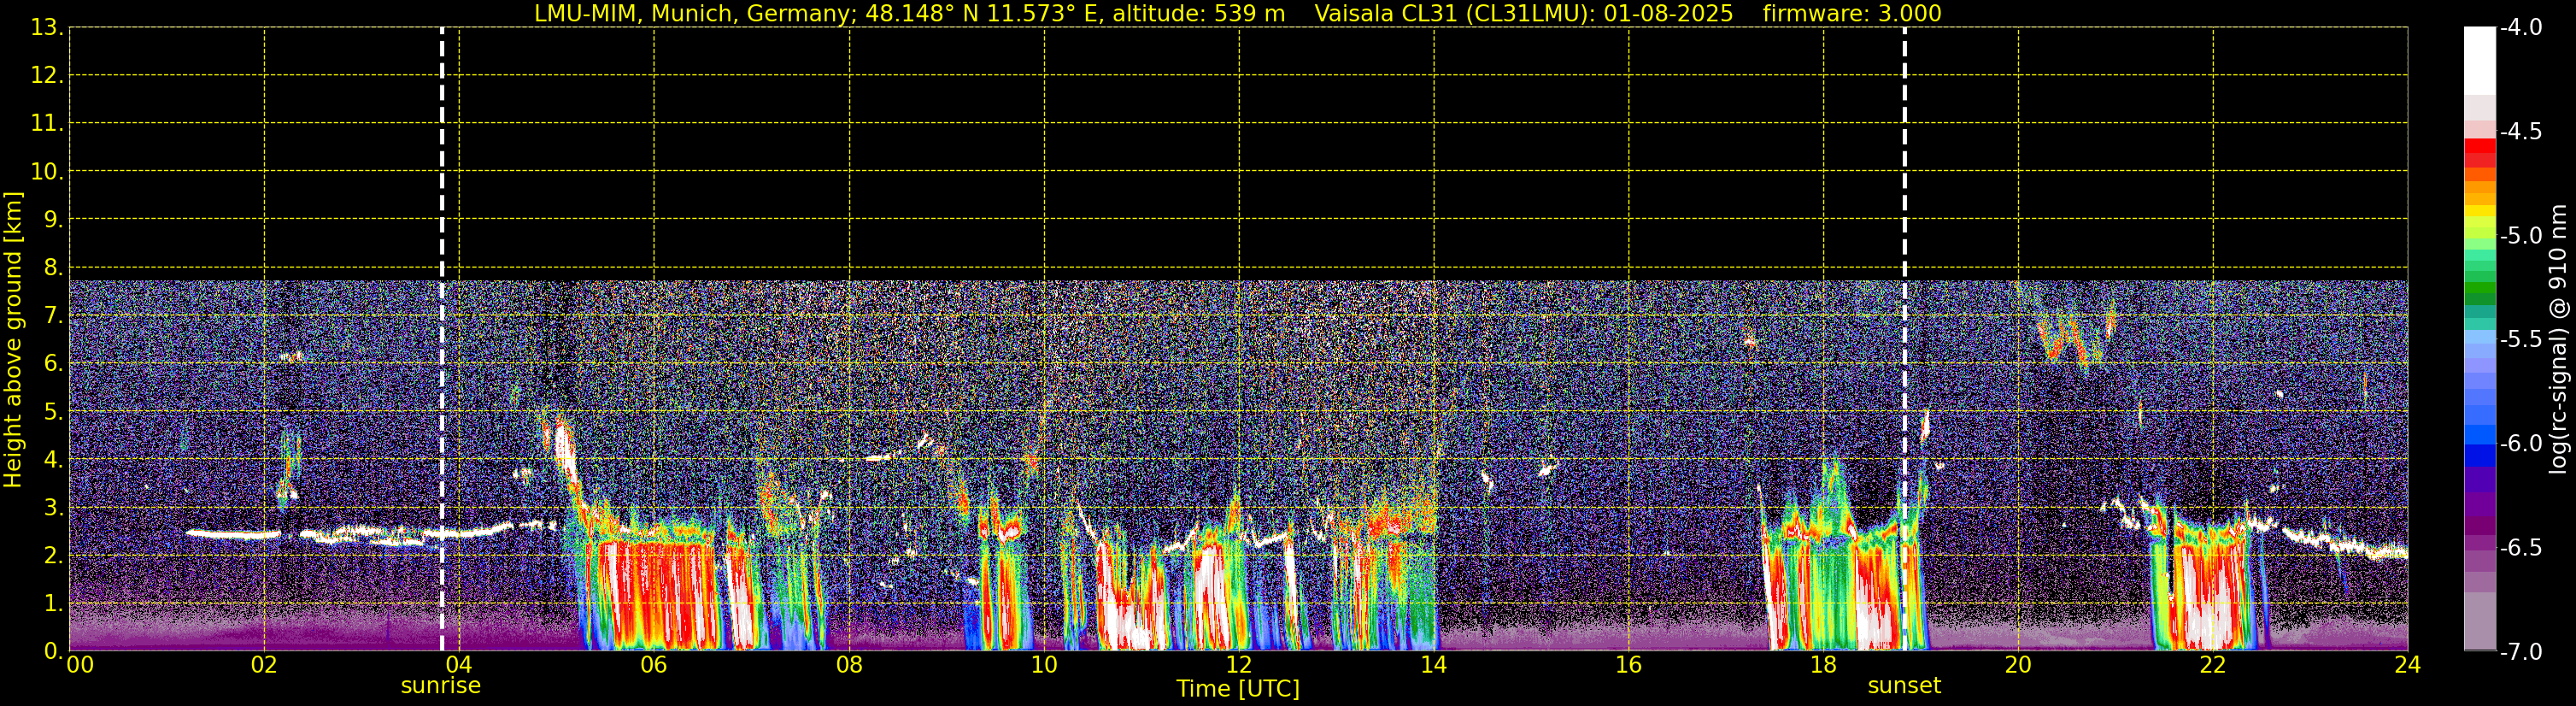Click the 20 tick label on time axis
The height and width of the screenshot is (706, 2576).
(2018, 665)
